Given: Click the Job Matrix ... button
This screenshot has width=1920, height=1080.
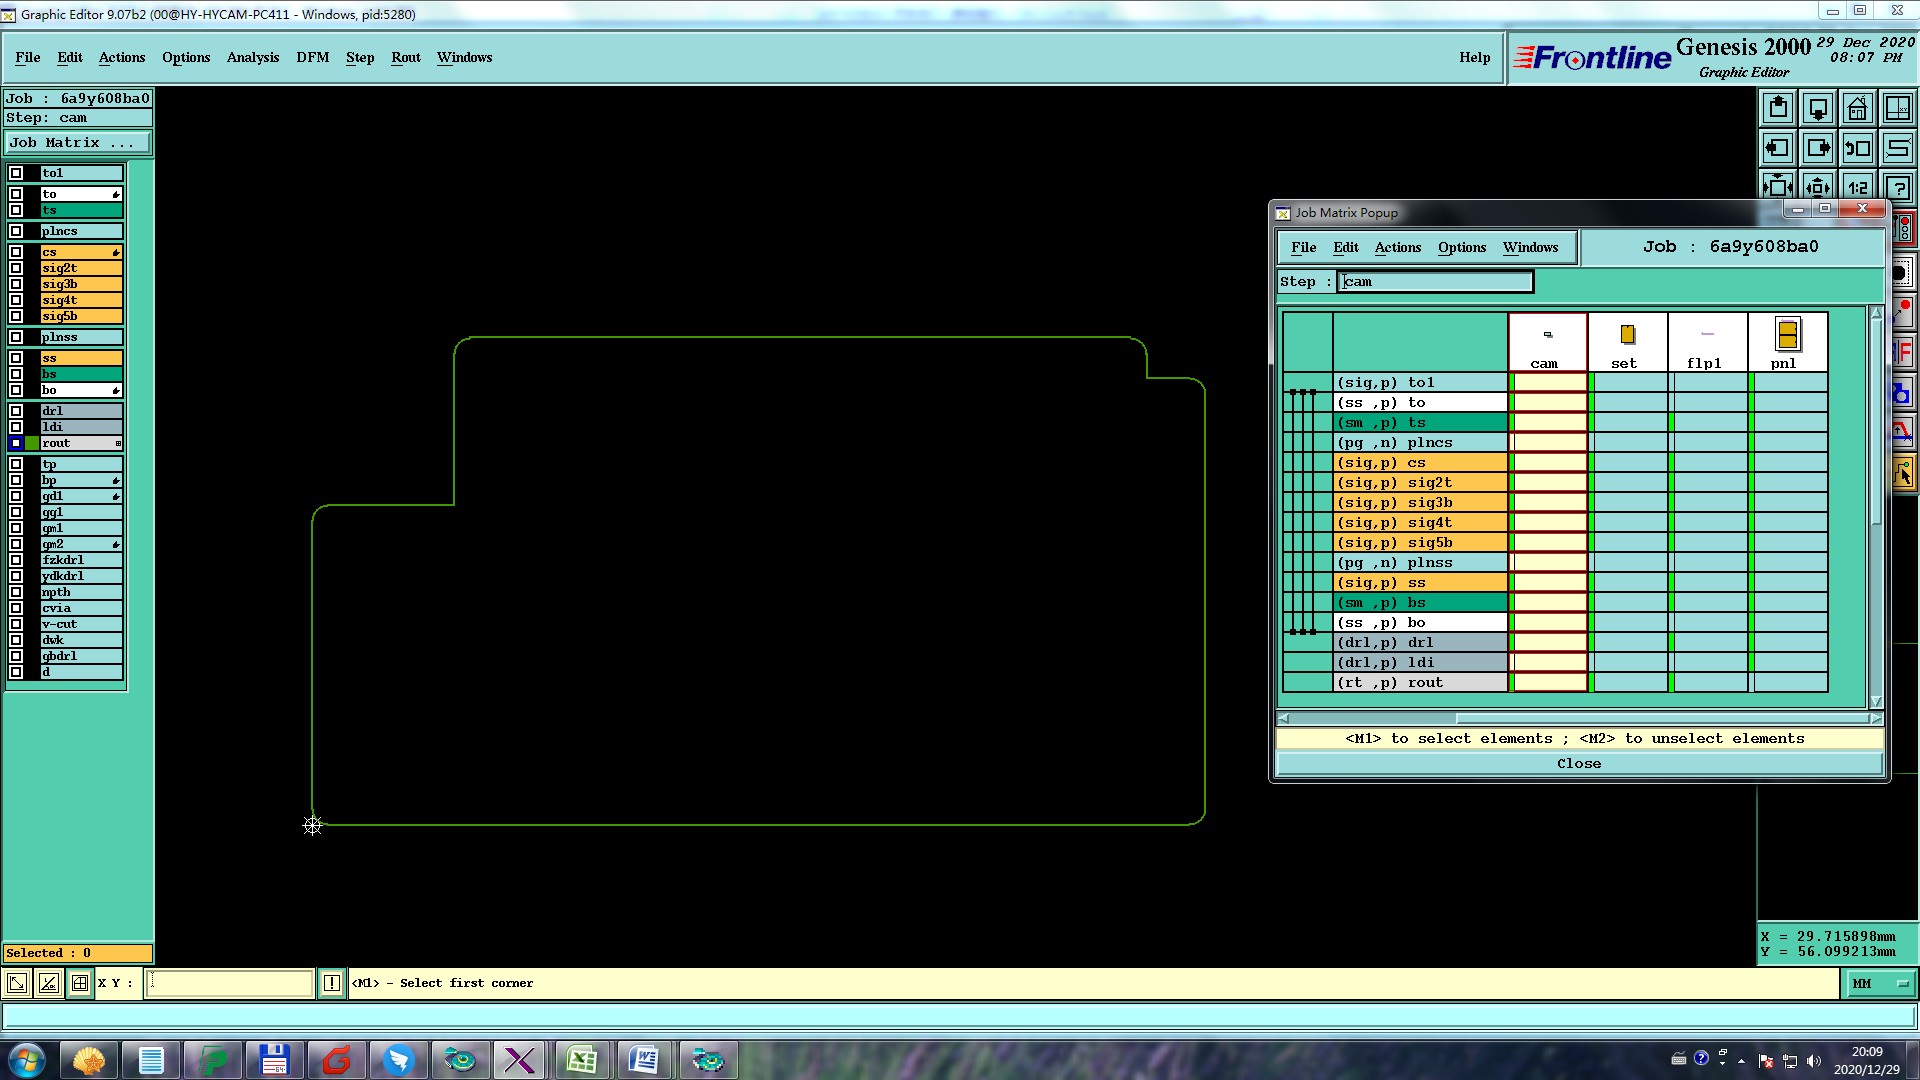Looking at the screenshot, I should point(77,143).
